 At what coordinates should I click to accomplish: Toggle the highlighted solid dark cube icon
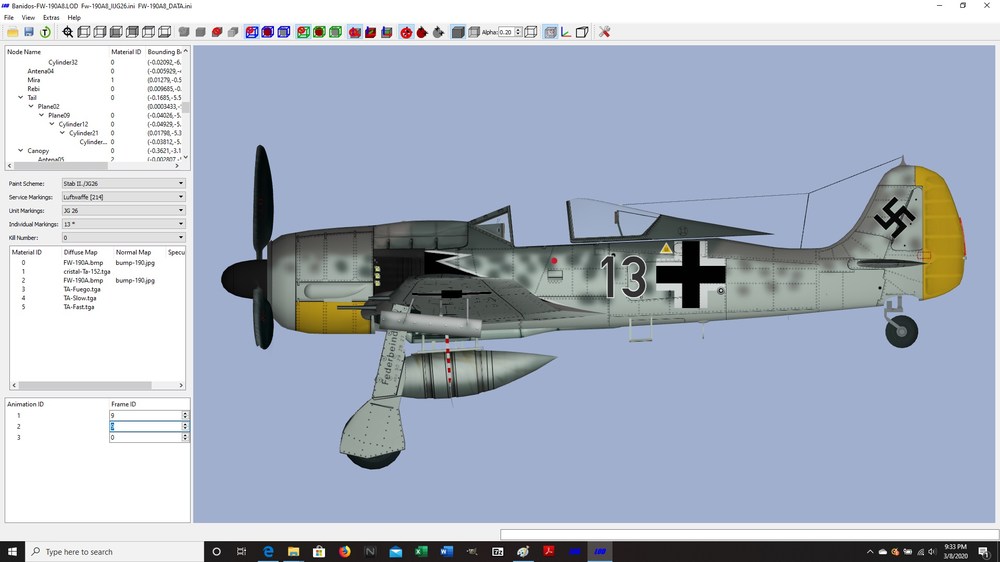458,32
